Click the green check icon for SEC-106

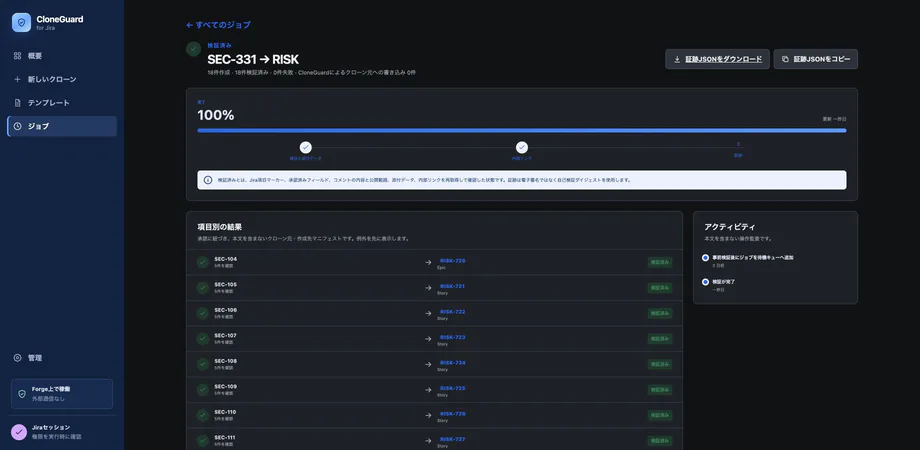(203, 313)
